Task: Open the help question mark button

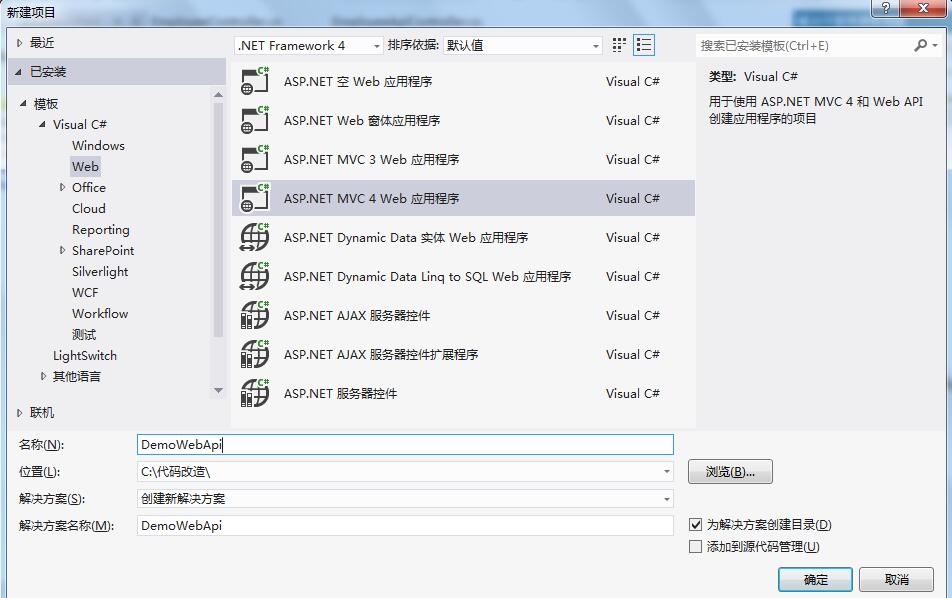Action: tap(885, 8)
